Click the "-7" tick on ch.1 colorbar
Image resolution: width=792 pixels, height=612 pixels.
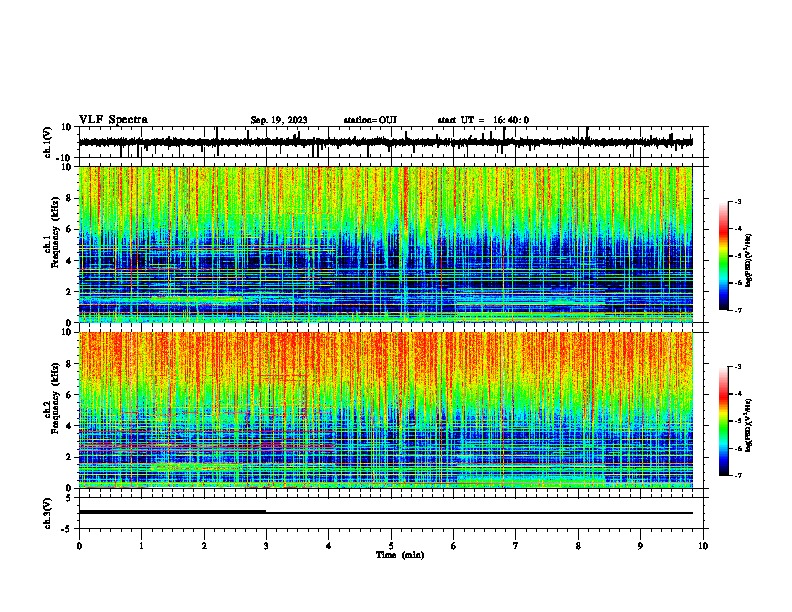737,310
